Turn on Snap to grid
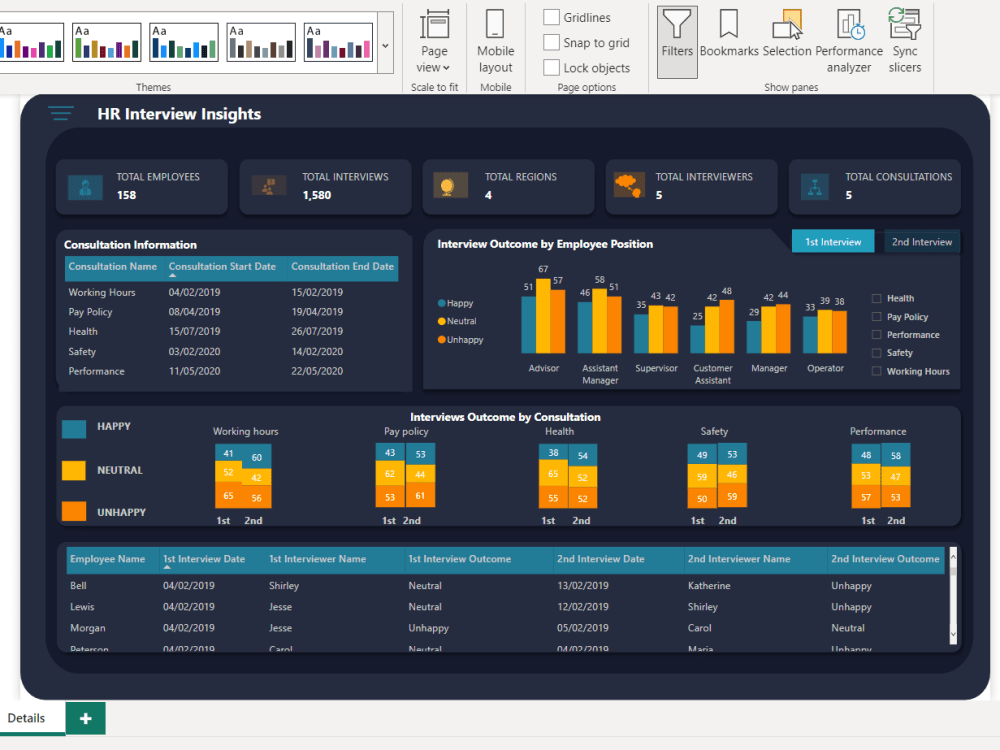This screenshot has width=1000, height=750. click(x=550, y=42)
